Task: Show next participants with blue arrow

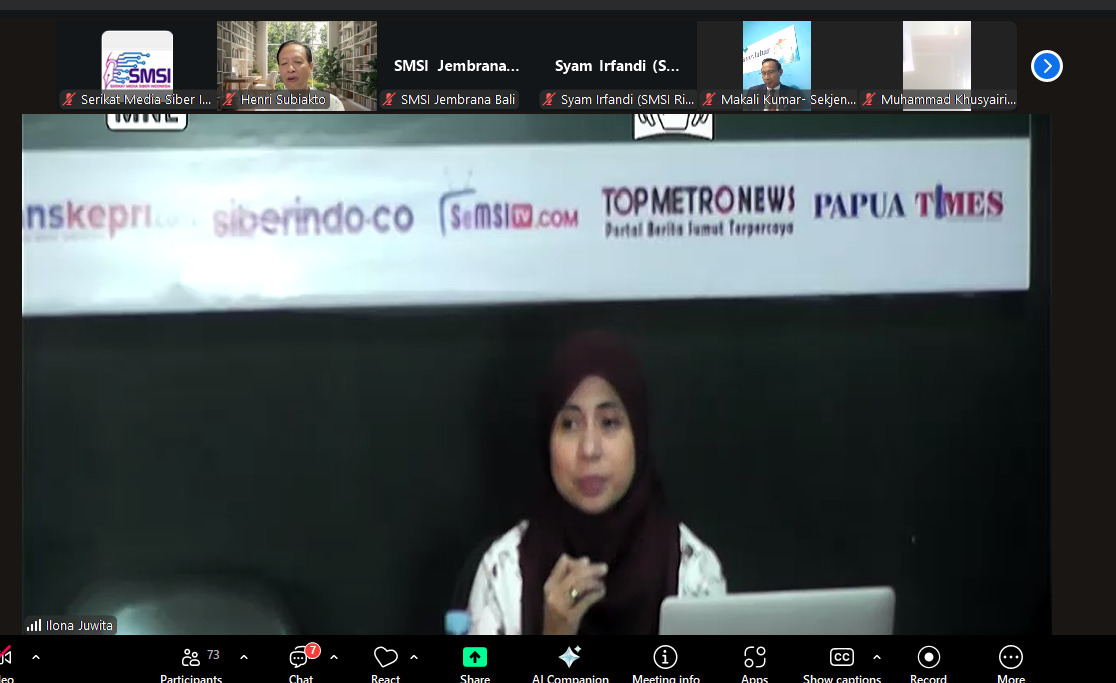Action: (x=1046, y=66)
